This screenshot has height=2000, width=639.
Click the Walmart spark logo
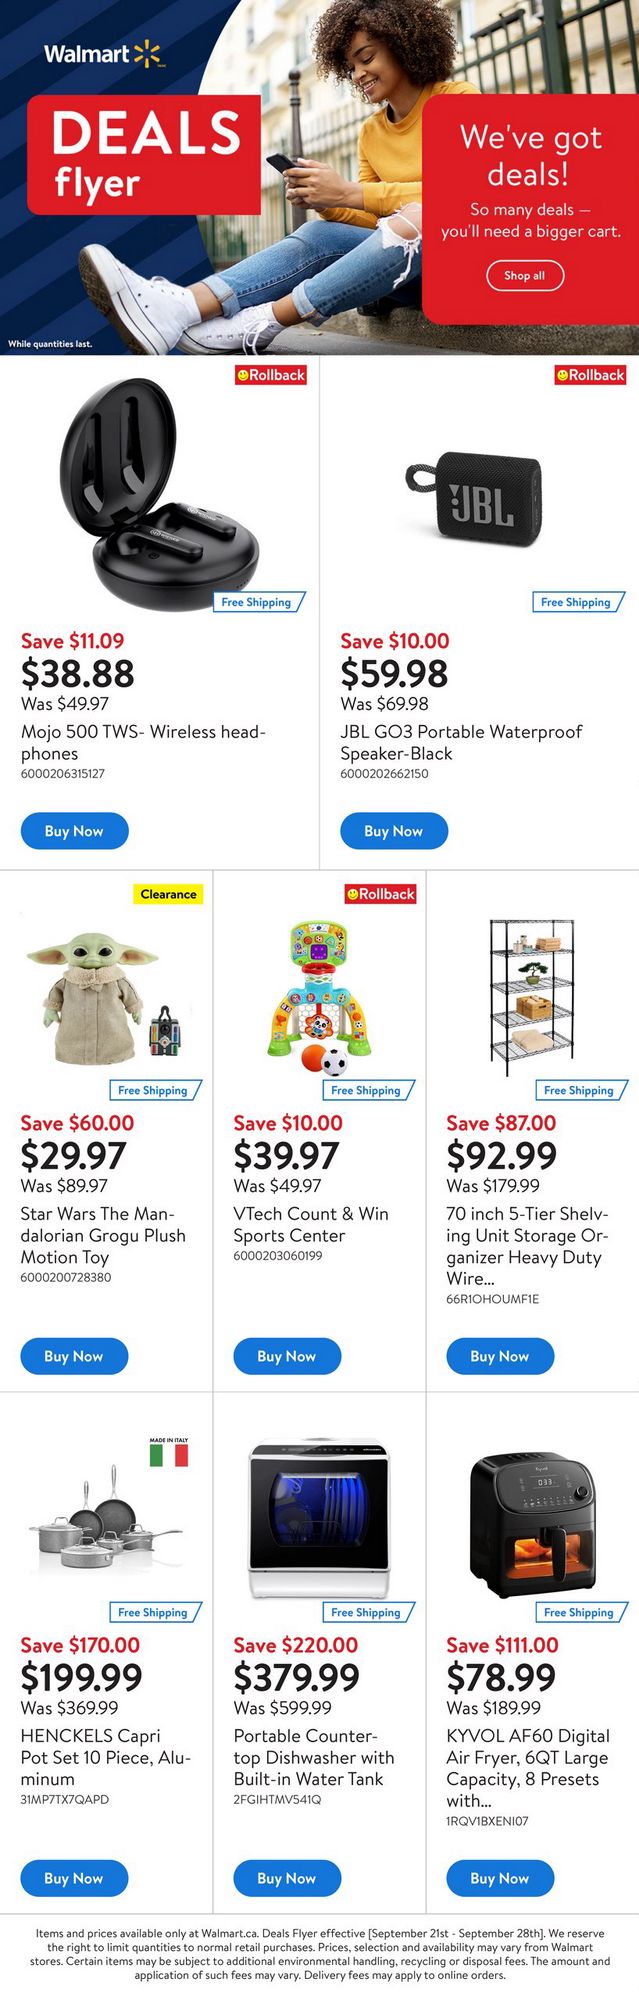[147, 54]
